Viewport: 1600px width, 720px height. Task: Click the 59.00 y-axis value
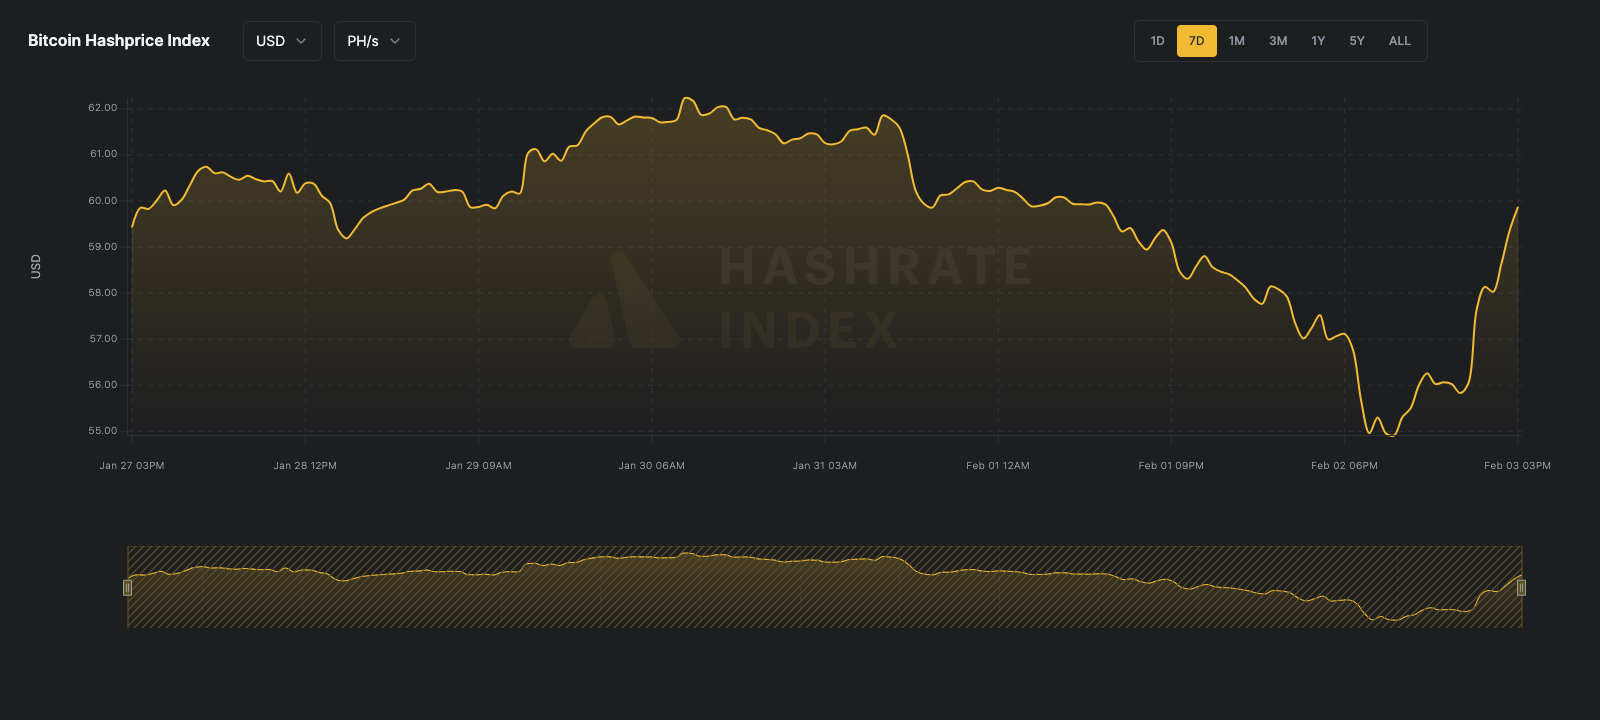pos(103,247)
